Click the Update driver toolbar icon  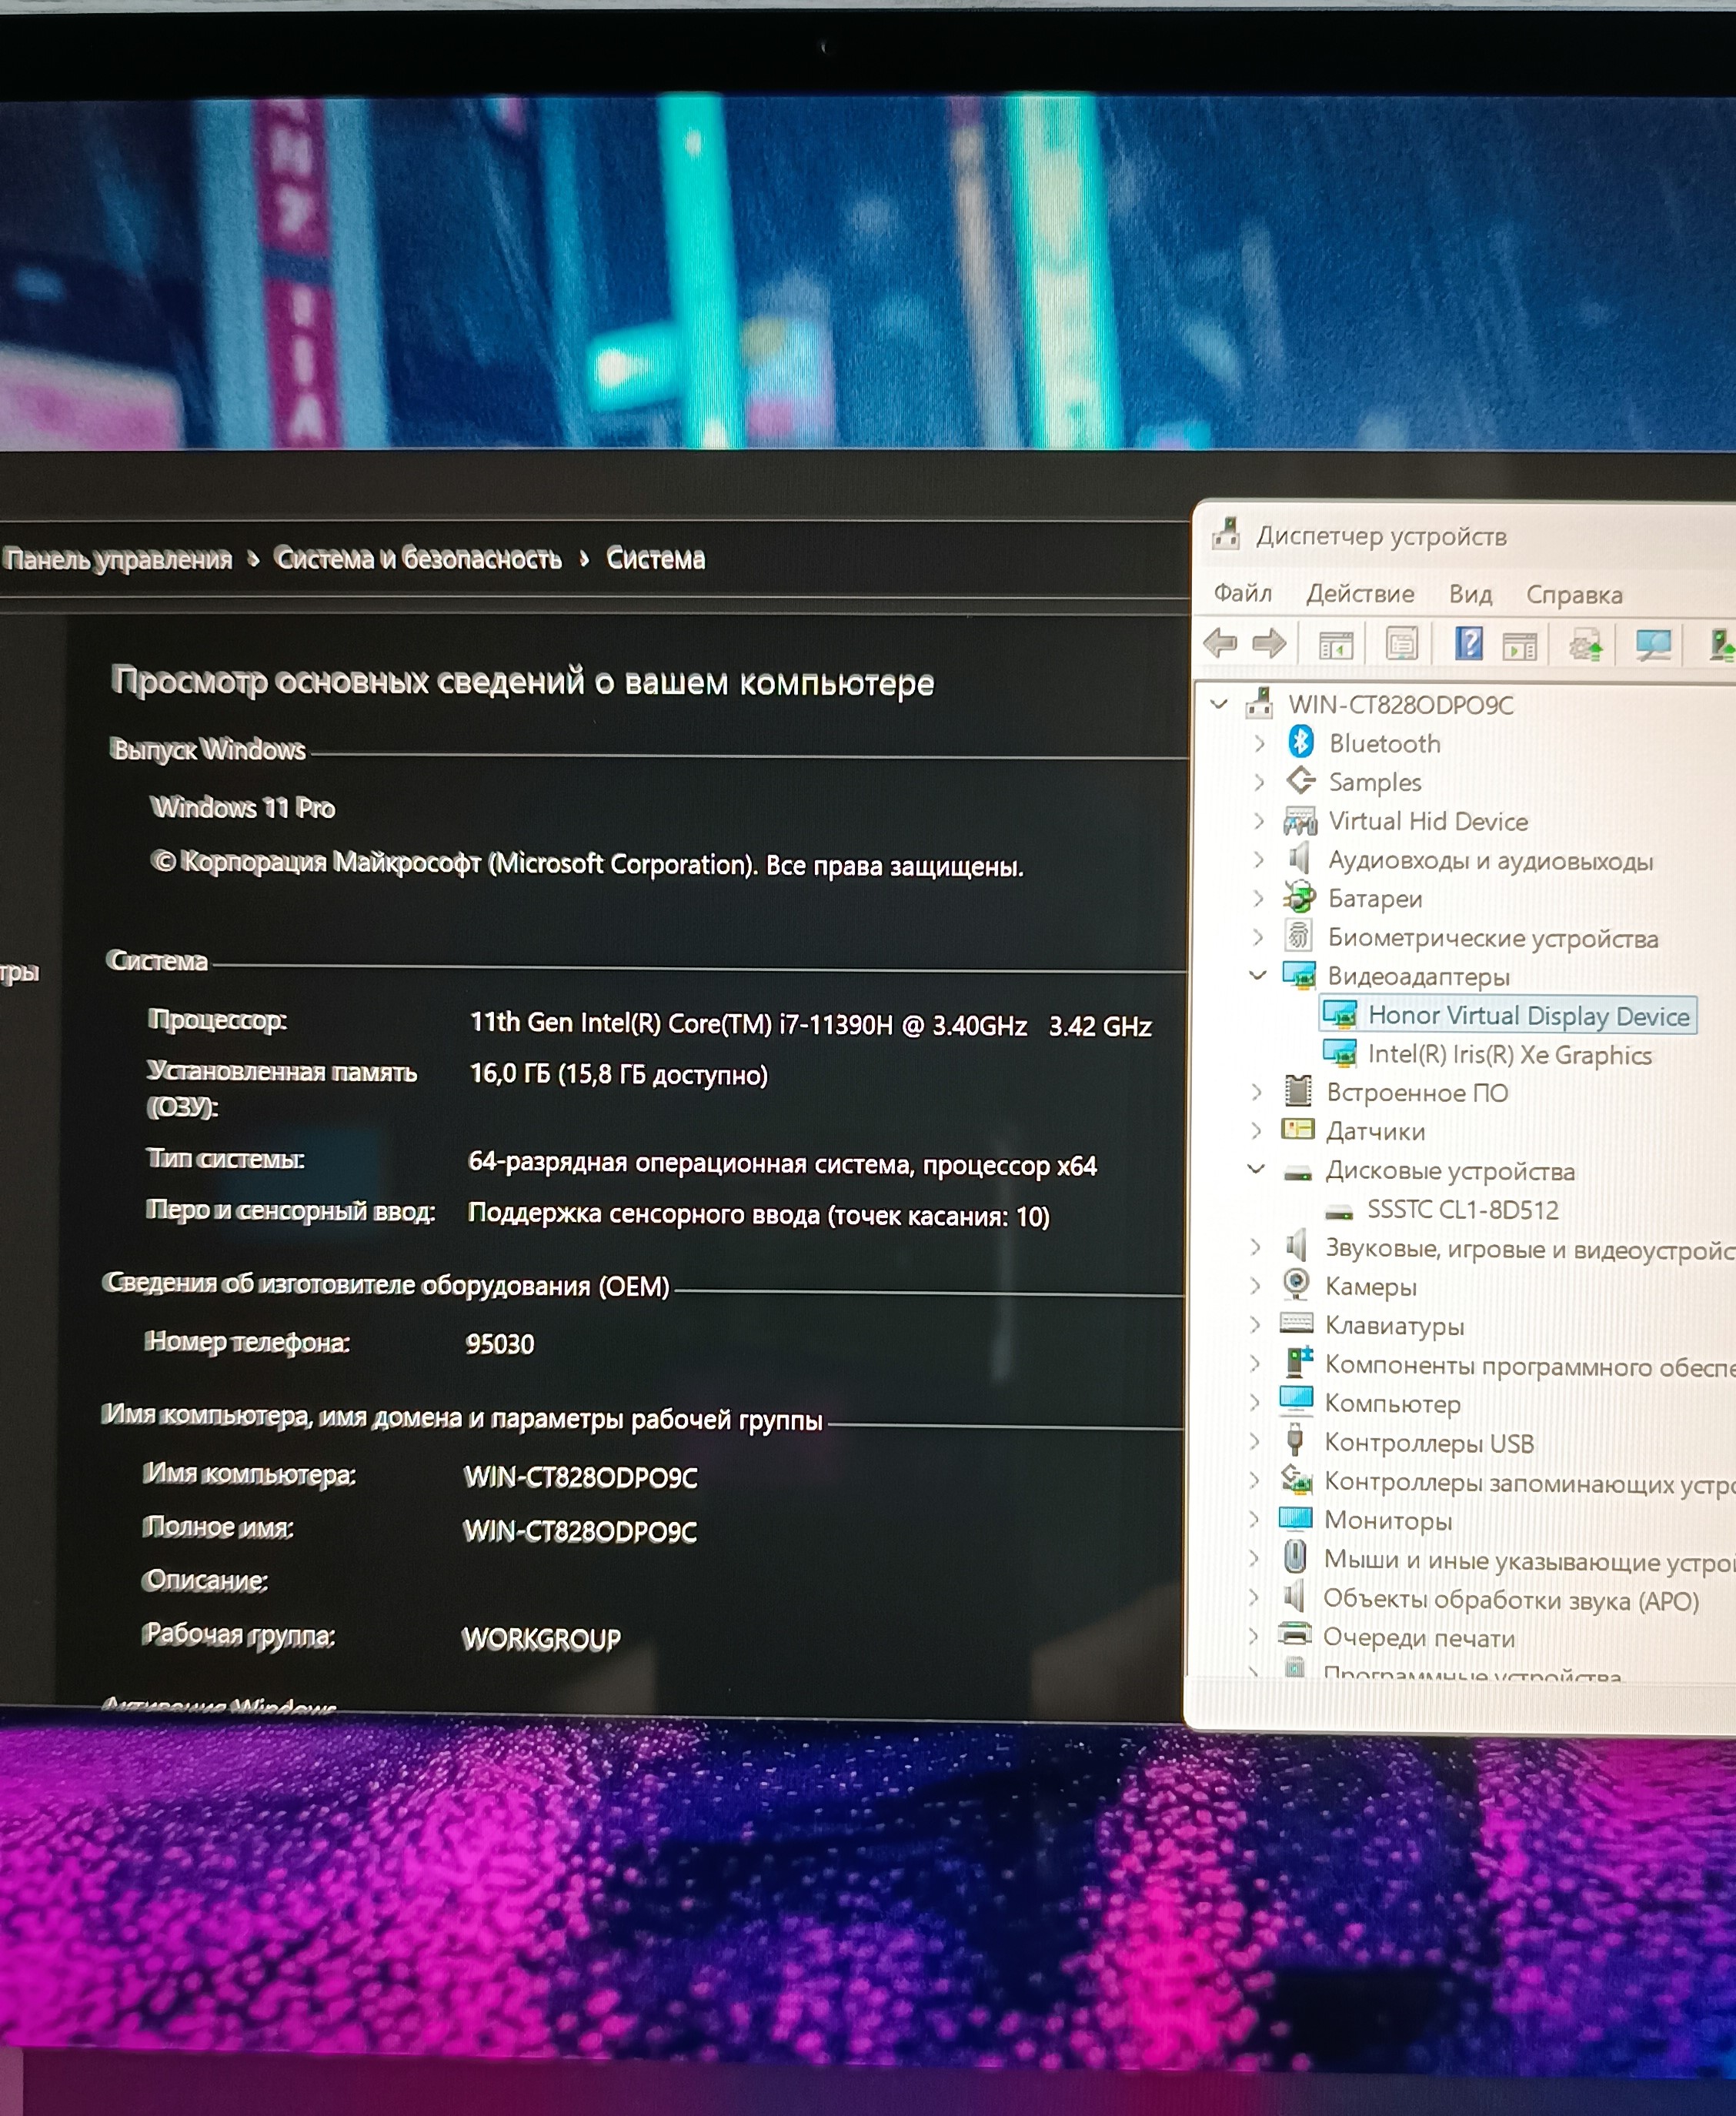click(x=1586, y=645)
